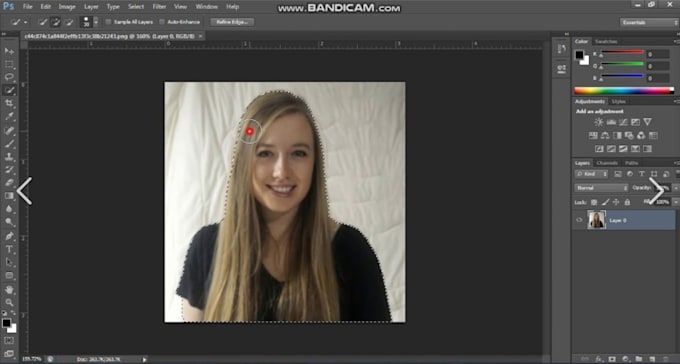Select the Dodge tool
The height and width of the screenshot is (364, 680).
(9, 222)
